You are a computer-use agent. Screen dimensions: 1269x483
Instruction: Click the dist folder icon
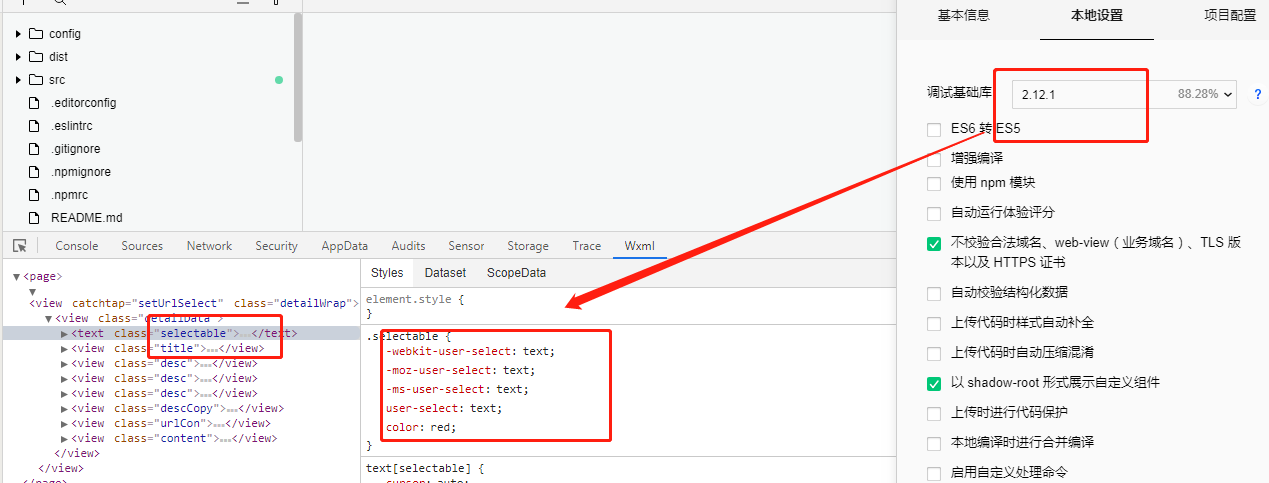point(36,57)
